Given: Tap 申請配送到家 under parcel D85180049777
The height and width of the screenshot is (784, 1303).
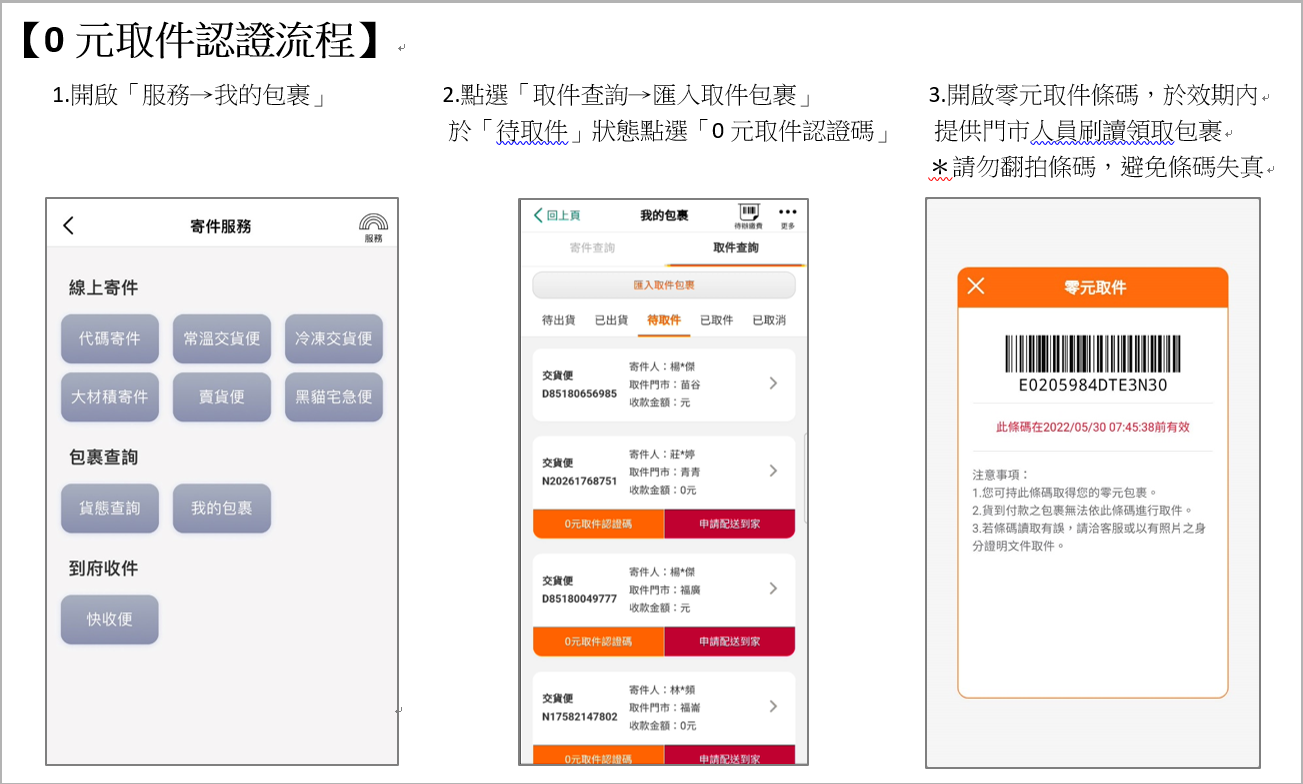Looking at the screenshot, I should coord(729,642).
